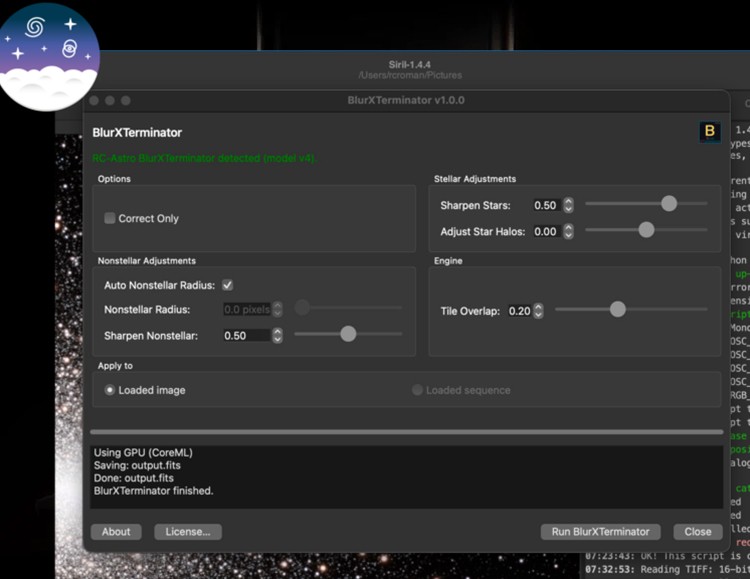Click the round cloud and stars logo
The image size is (750, 579).
[49, 56]
